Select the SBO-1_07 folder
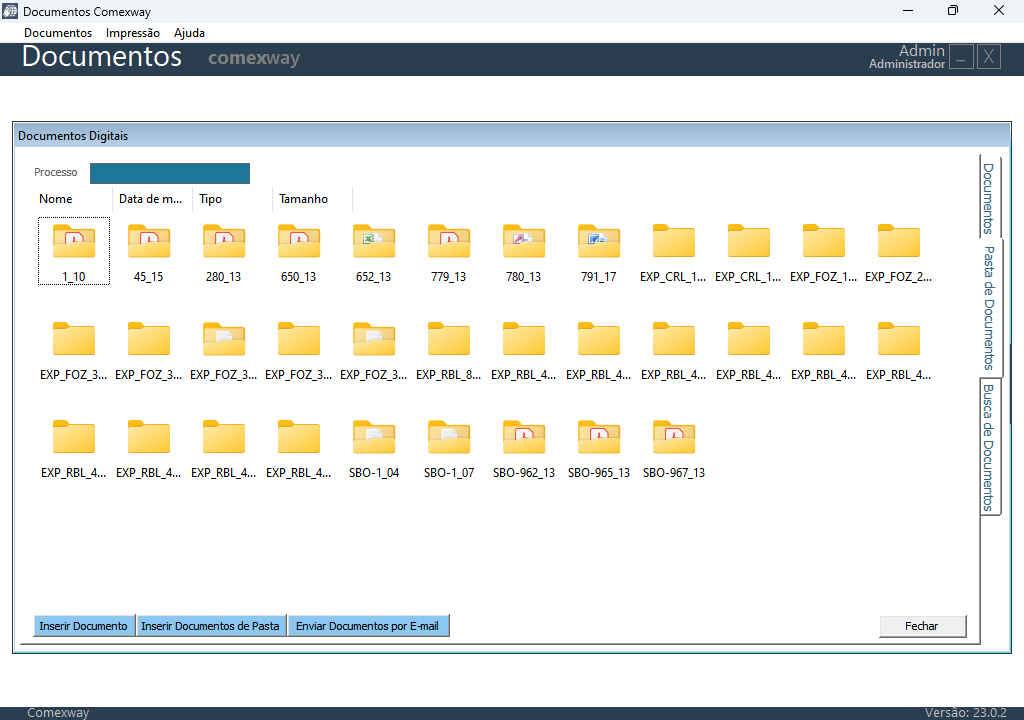The image size is (1024, 720). click(449, 448)
